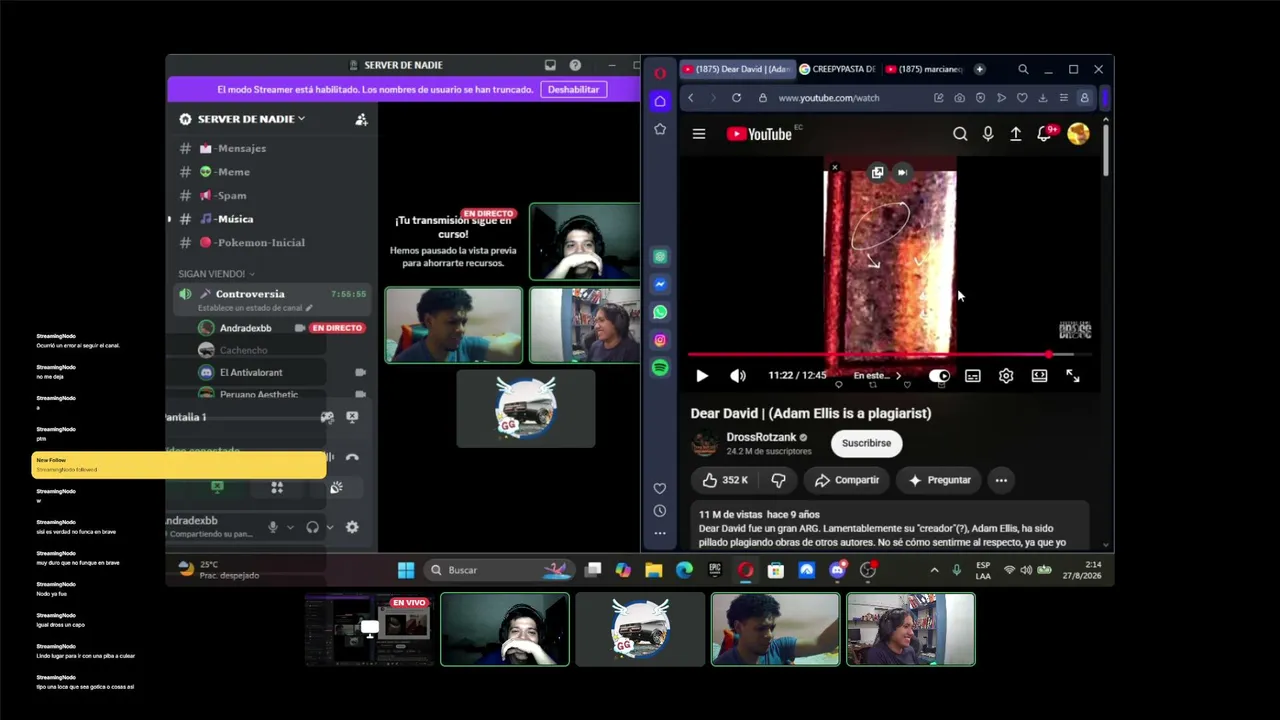Open Opera sidebar home start page
This screenshot has height=720, width=1280.
pos(660,101)
